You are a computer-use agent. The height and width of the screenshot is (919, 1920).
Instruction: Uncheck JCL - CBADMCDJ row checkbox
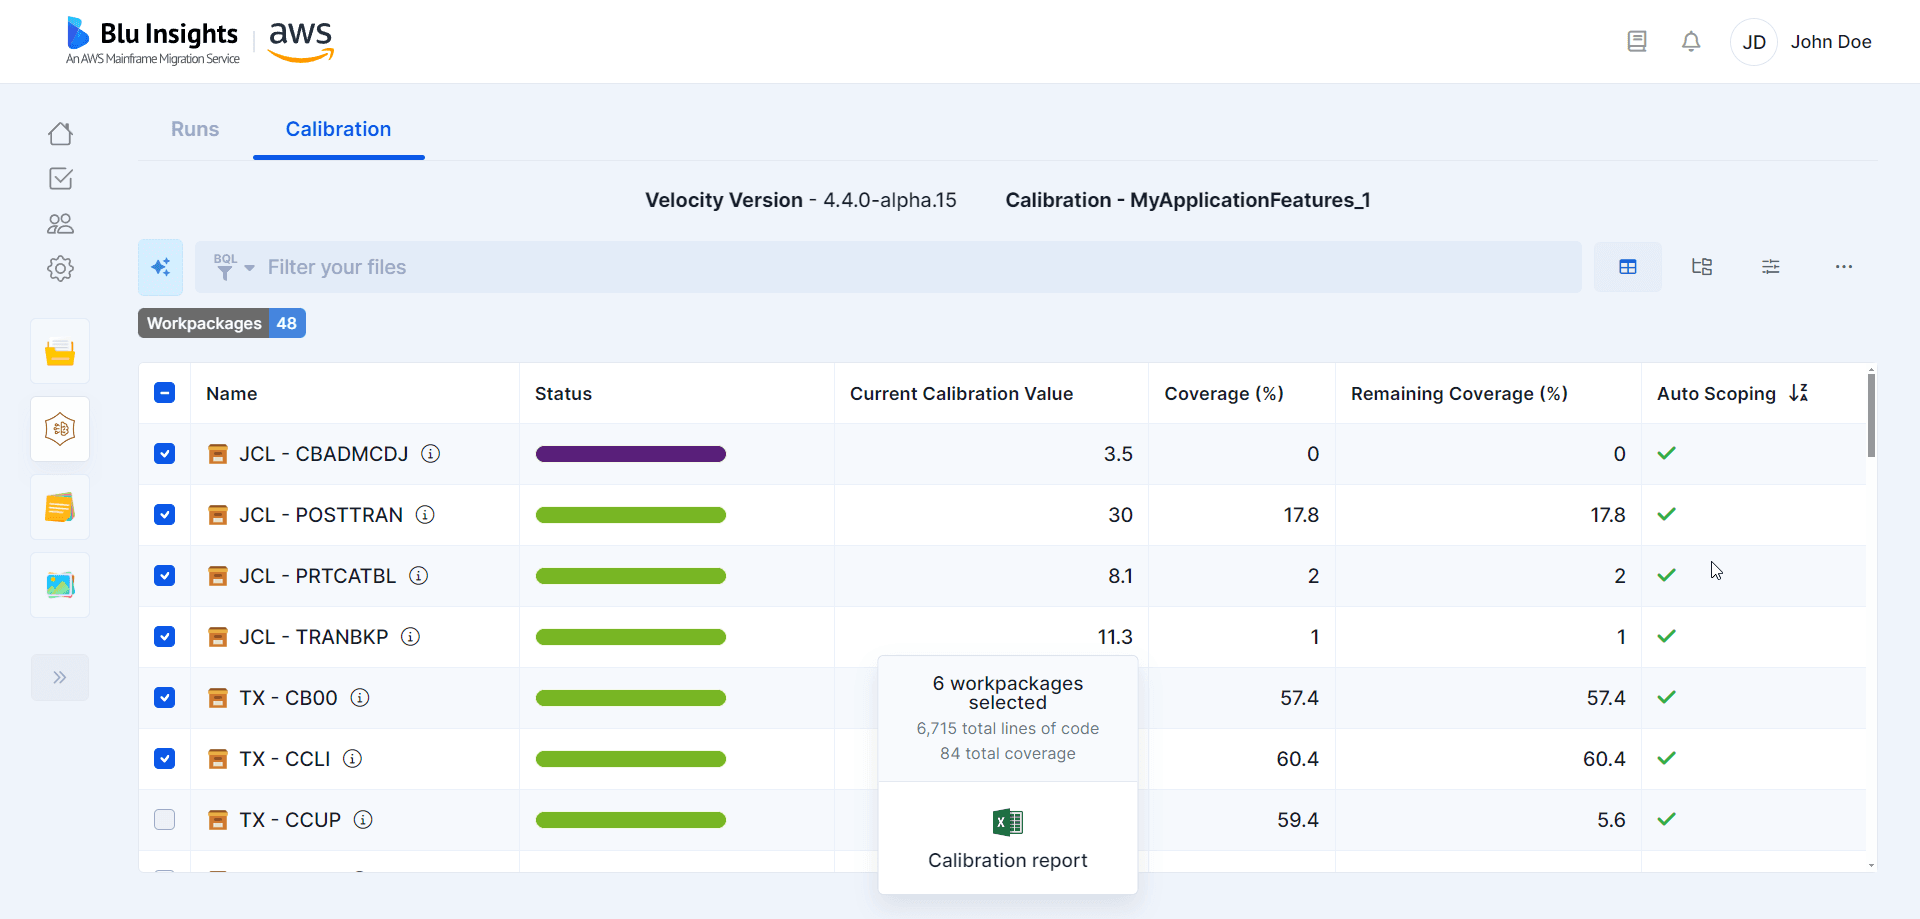point(165,454)
